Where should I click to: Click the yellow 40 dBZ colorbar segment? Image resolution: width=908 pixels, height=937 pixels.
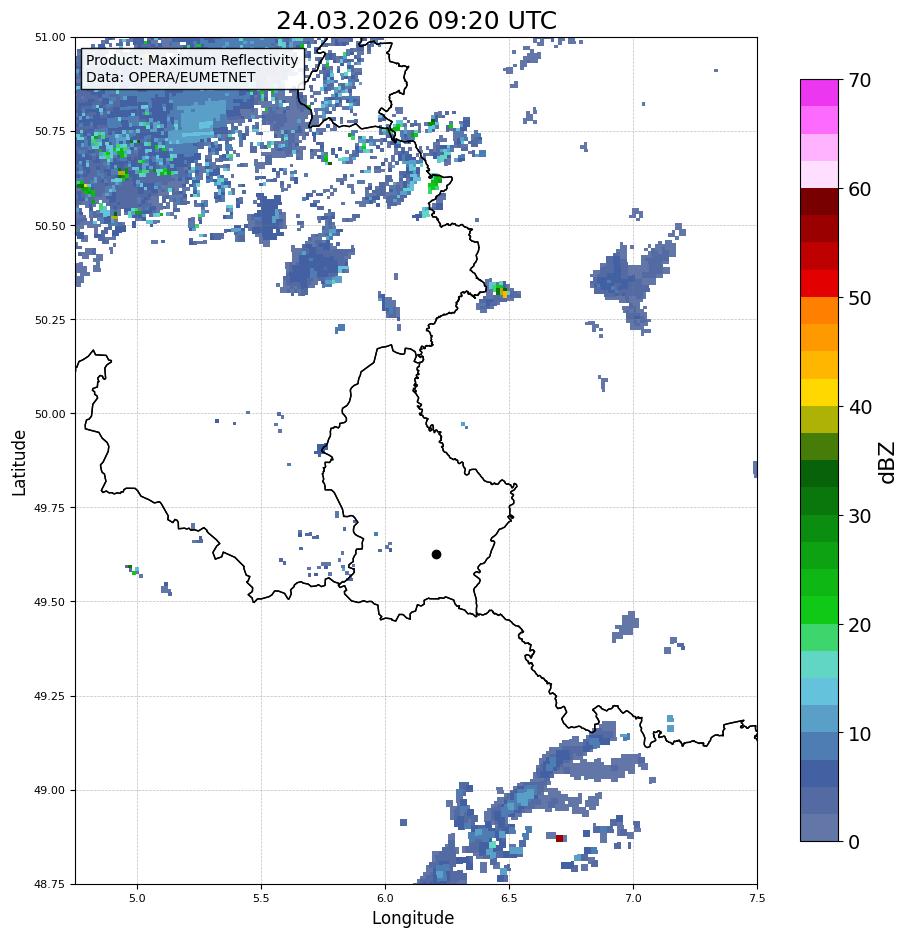820,393
